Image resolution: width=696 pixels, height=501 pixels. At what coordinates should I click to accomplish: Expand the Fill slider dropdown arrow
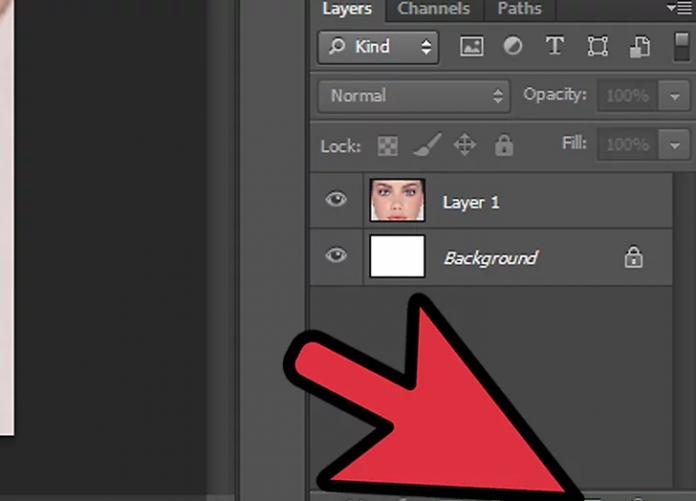click(677, 145)
